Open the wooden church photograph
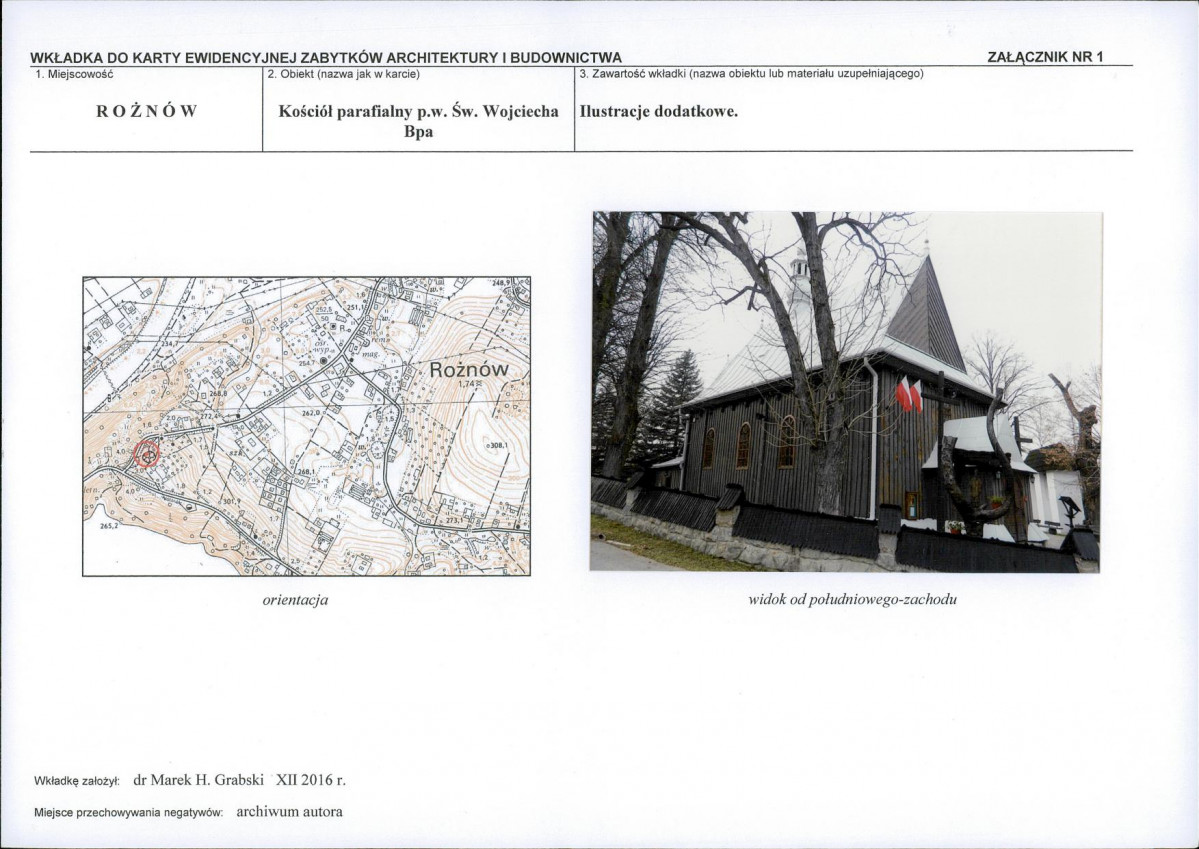1199x849 pixels. 846,392
